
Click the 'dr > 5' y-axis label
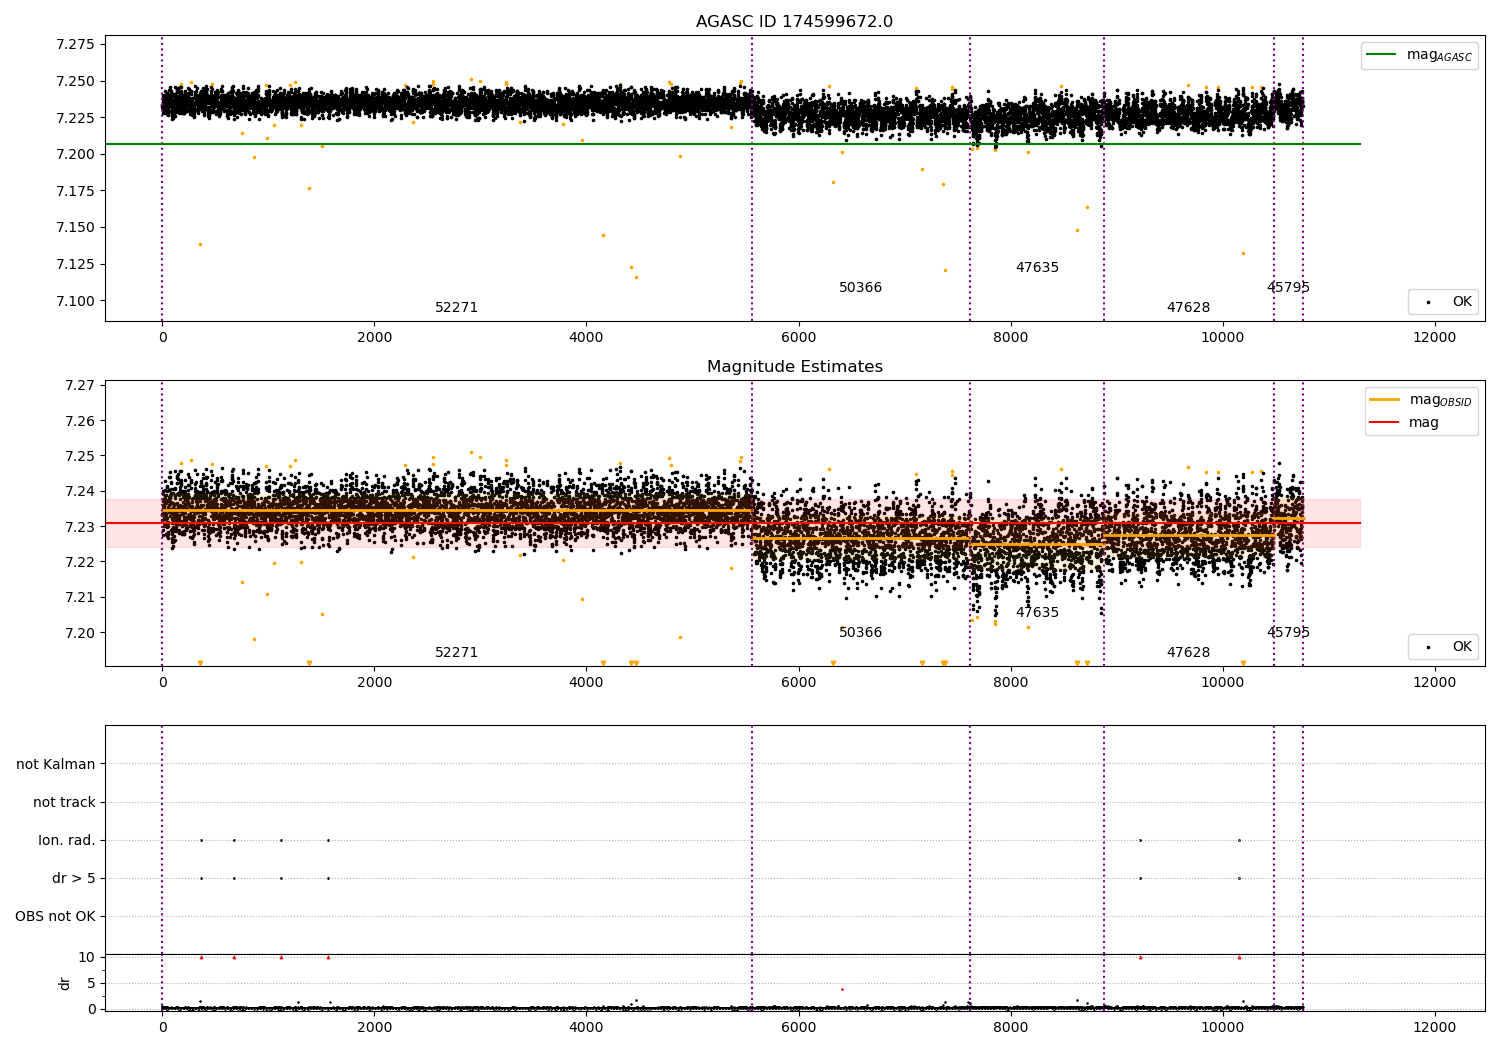74,878
